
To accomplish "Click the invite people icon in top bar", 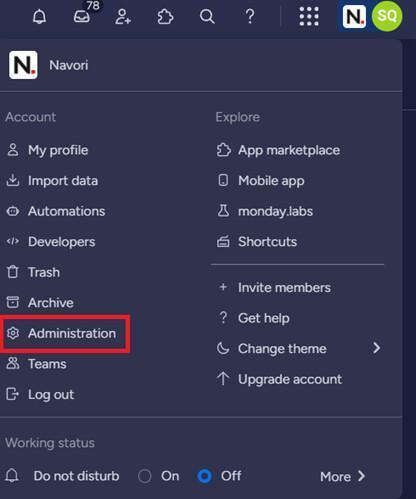I will (123, 16).
